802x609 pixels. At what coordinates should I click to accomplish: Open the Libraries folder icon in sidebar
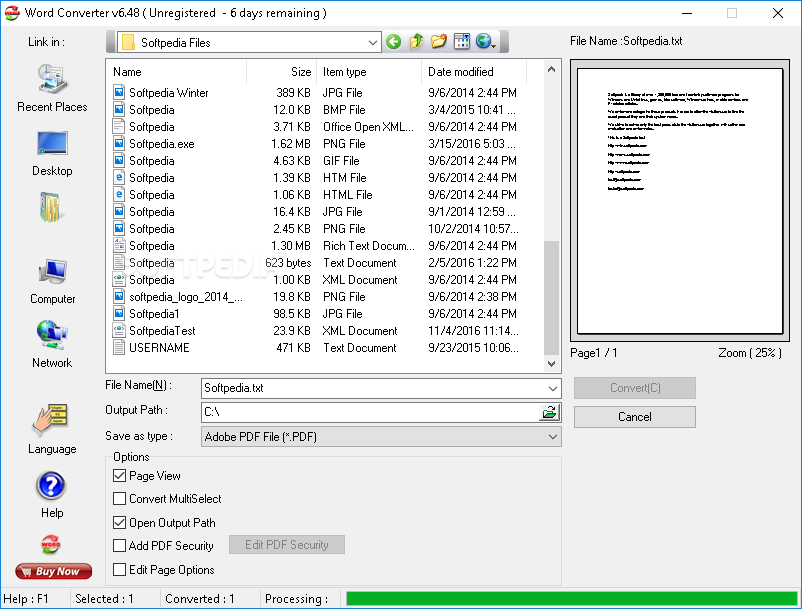pyautogui.click(x=50, y=207)
